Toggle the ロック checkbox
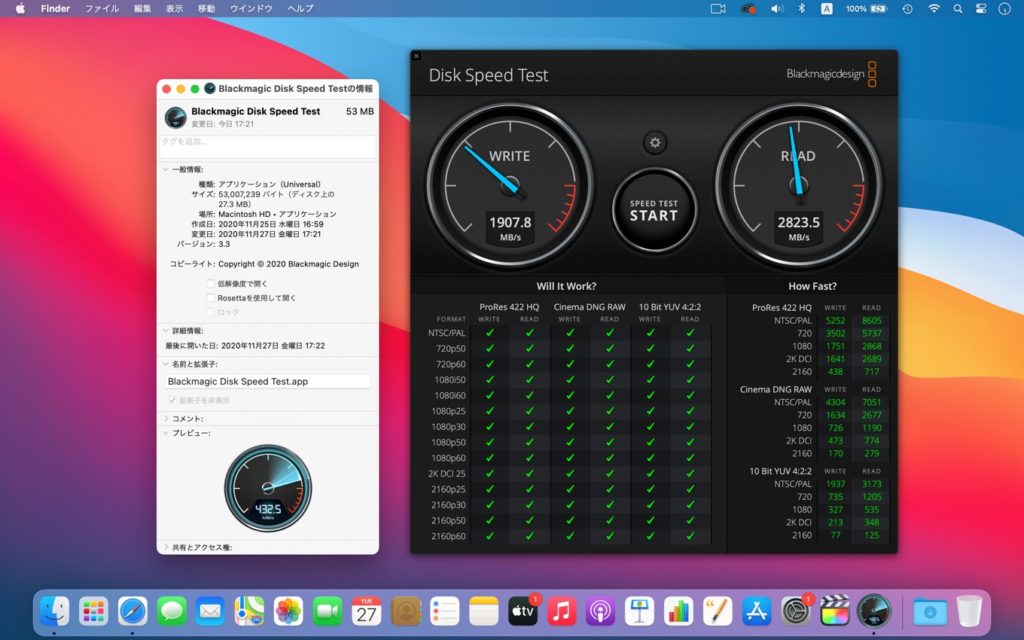 tap(210, 312)
